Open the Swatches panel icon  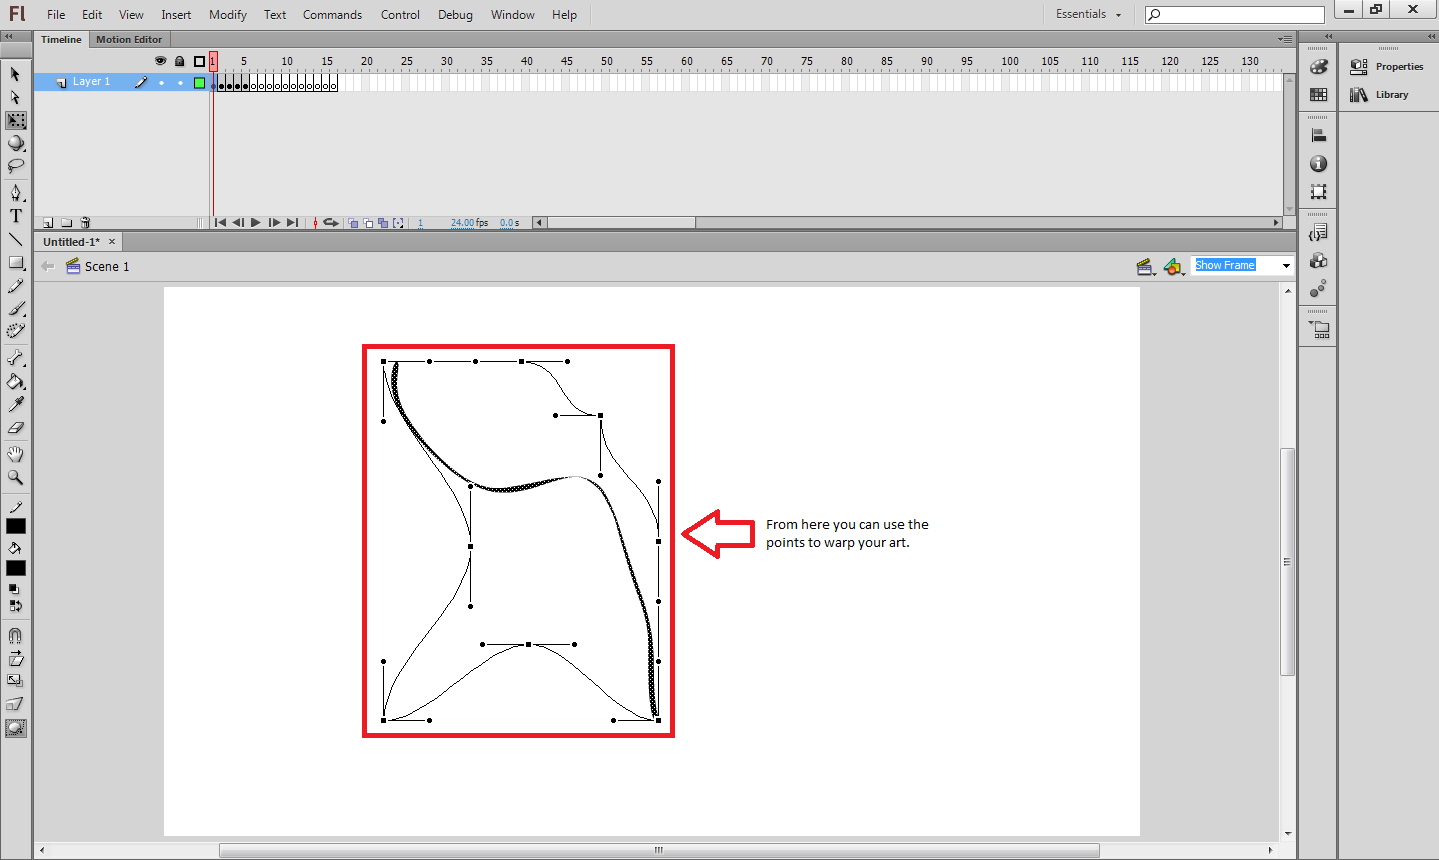tap(1318, 95)
